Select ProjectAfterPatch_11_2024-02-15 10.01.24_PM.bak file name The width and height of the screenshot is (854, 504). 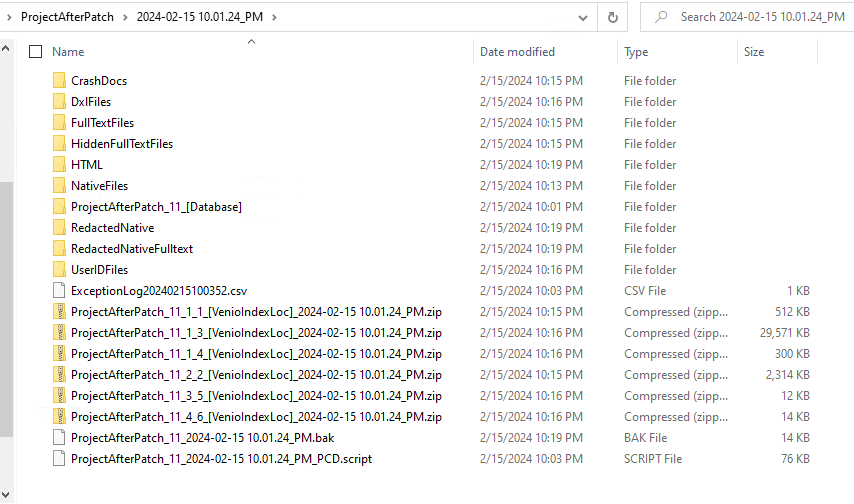(203, 438)
